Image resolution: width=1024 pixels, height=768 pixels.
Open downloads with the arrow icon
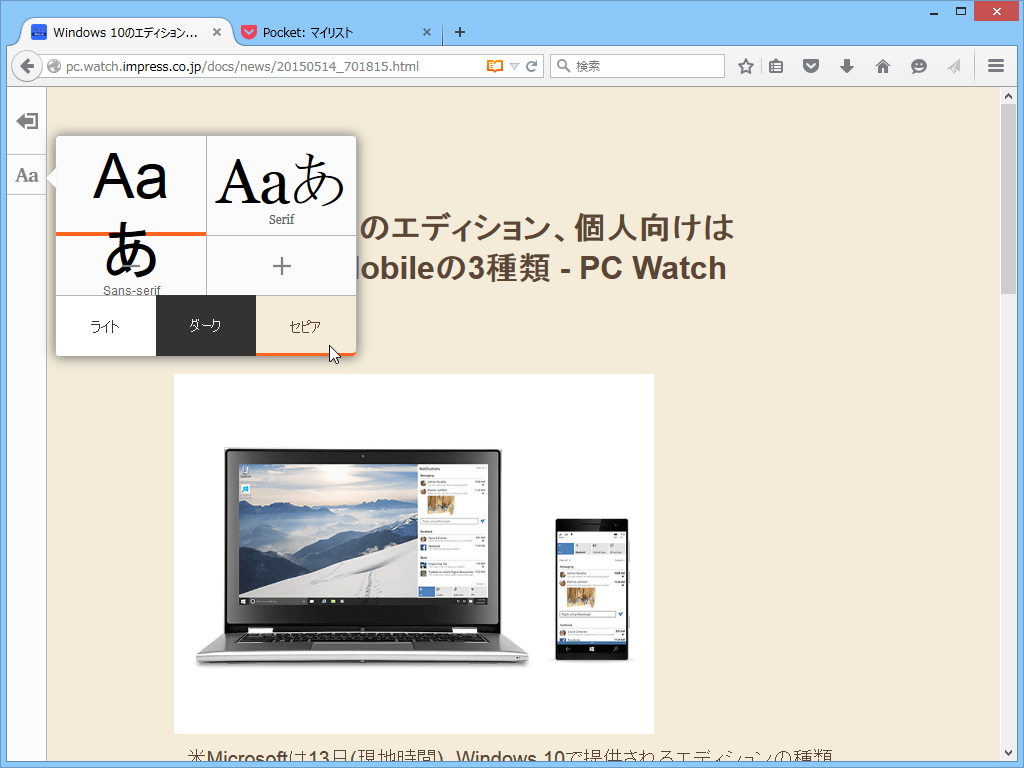click(x=847, y=65)
